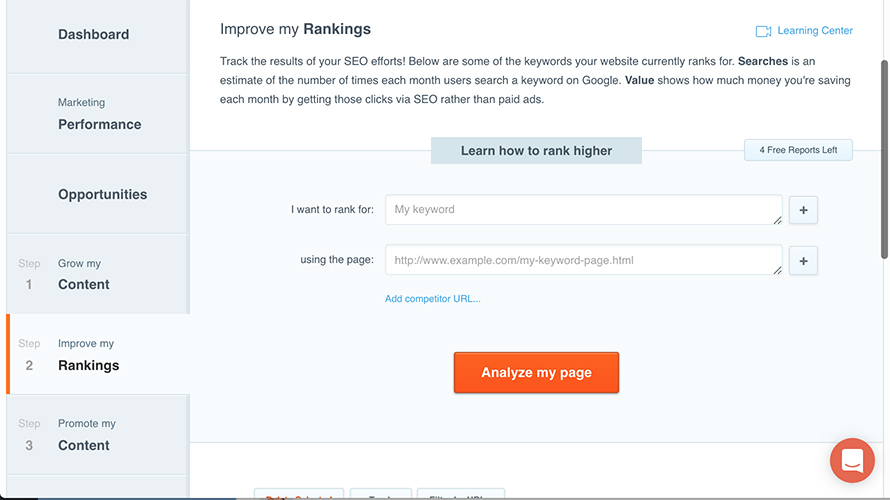Viewport: 890px width, 500px height.
Task: Click the Learning Center video camera icon
Action: tap(763, 31)
